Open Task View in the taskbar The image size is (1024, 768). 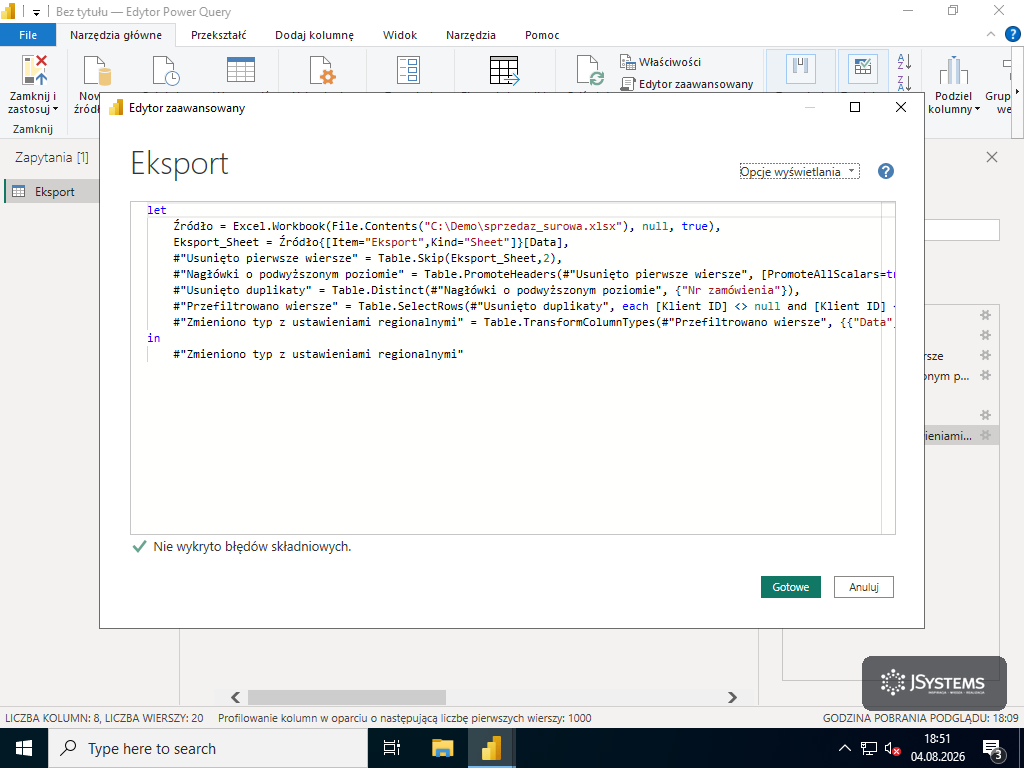pyautogui.click(x=392, y=748)
